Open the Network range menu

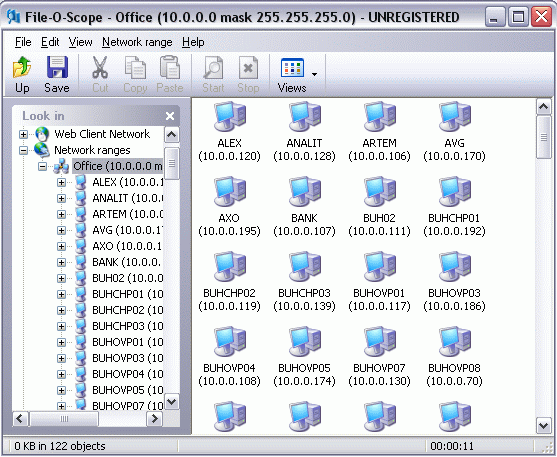point(137,42)
